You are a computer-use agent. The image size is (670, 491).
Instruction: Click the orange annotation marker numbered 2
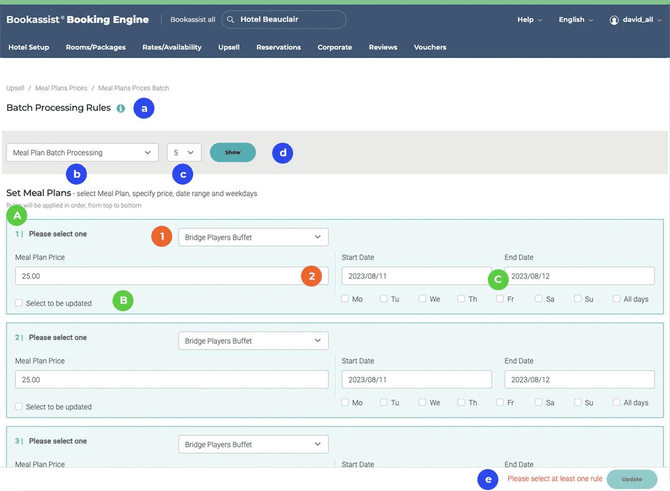(312, 276)
